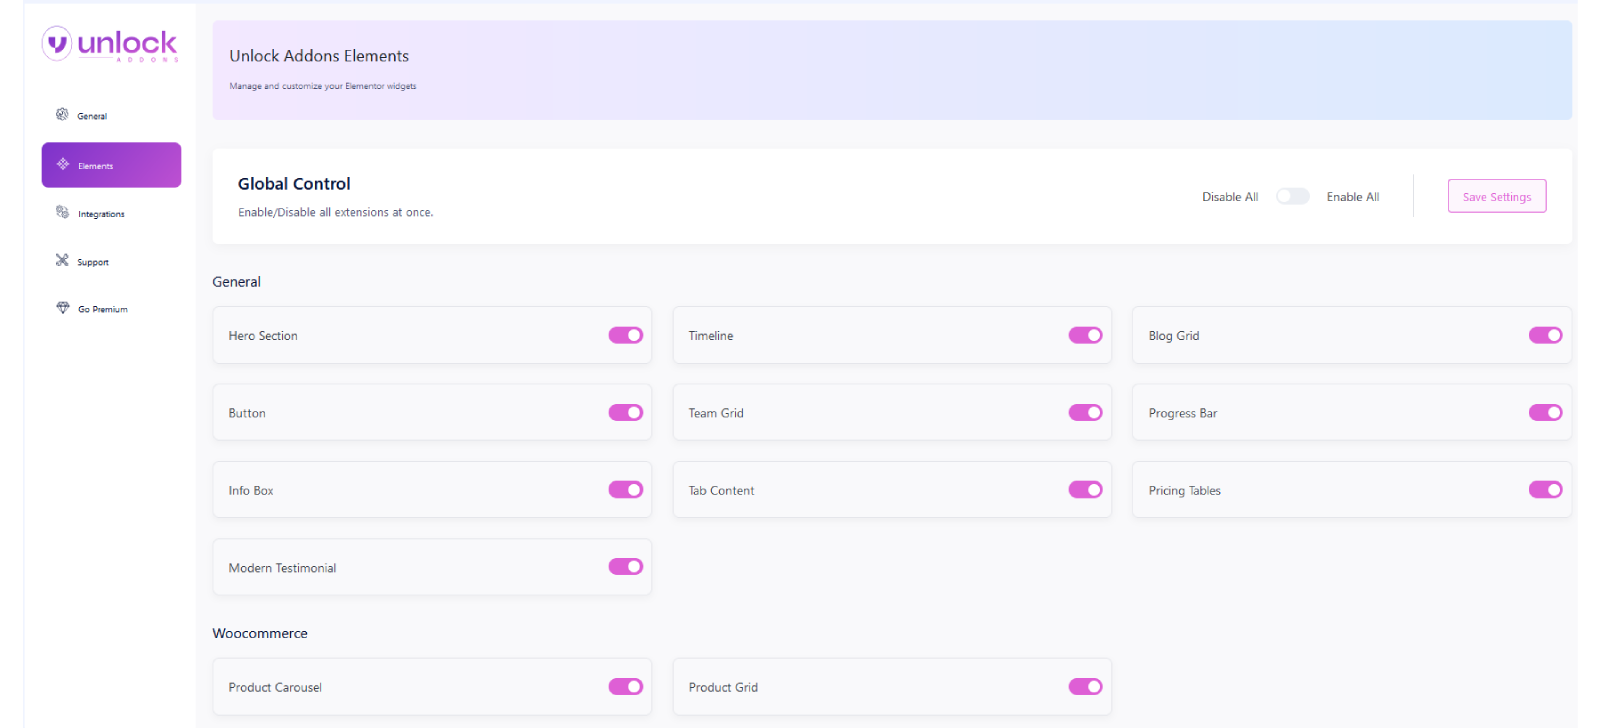Screen dimensions: 1600x728
Task: Select the Elements menu label
Action: [x=96, y=166]
